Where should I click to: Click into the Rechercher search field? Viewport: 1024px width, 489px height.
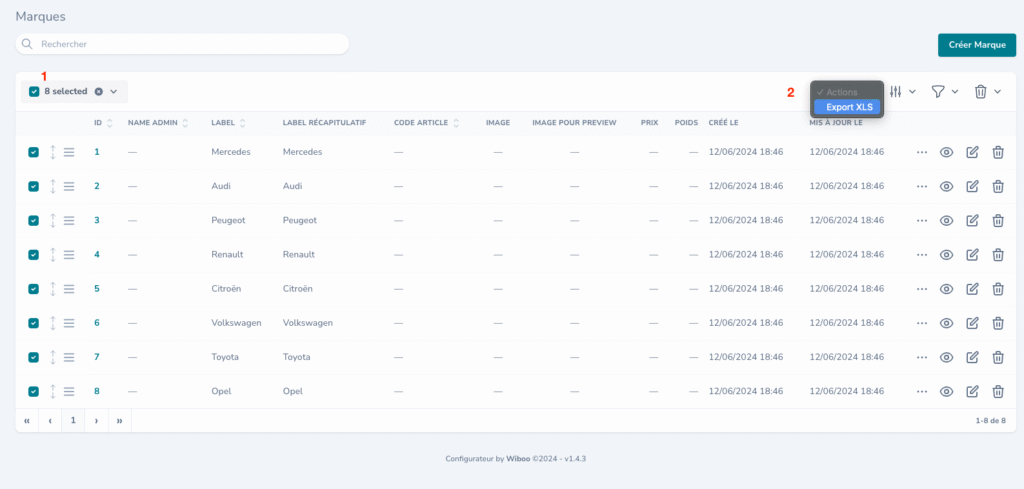click(190, 44)
